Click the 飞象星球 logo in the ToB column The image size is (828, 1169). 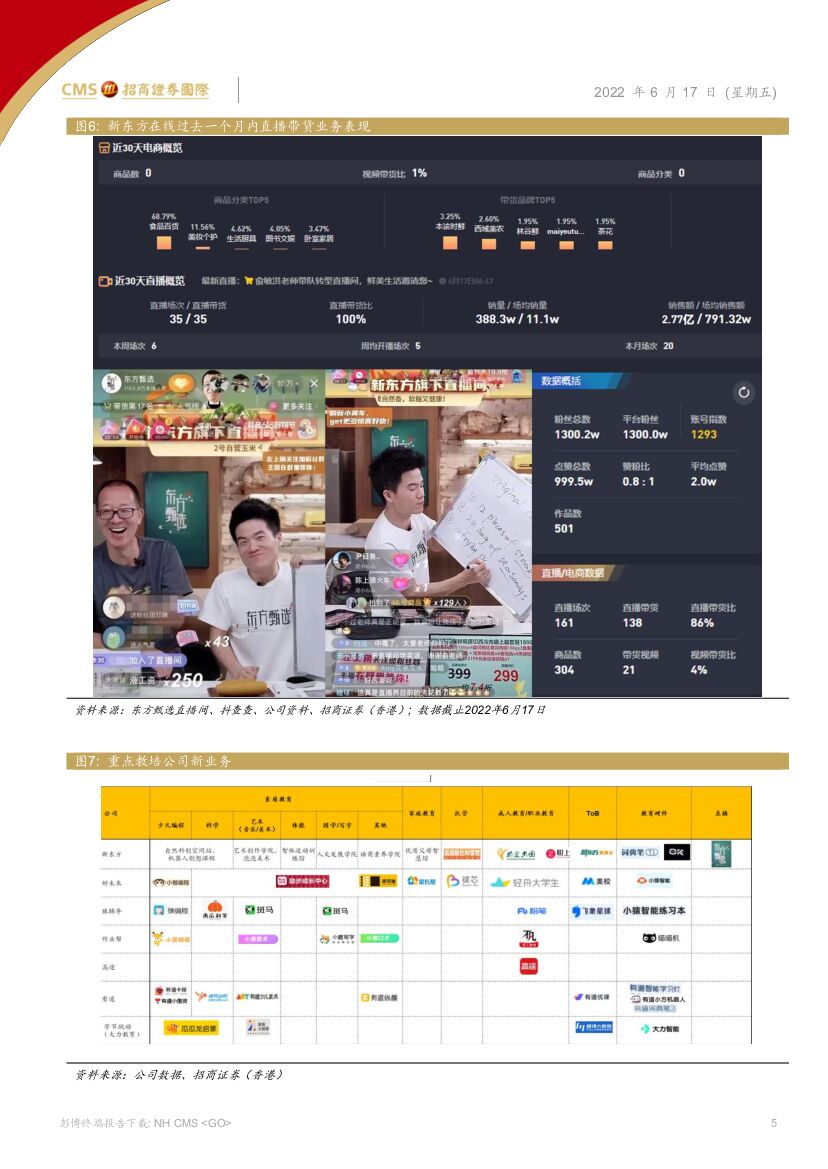pyautogui.click(x=592, y=910)
